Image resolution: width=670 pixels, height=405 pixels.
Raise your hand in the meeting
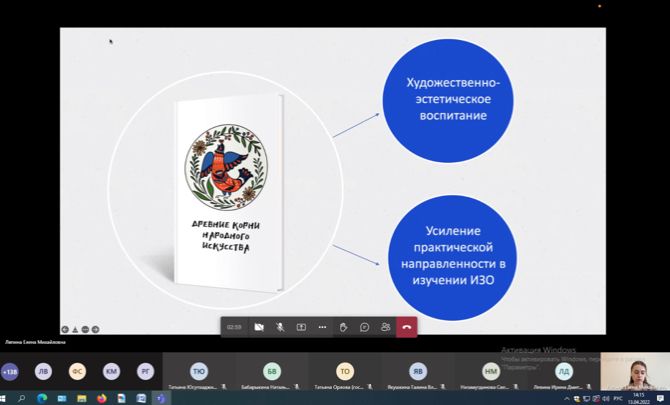coord(343,326)
